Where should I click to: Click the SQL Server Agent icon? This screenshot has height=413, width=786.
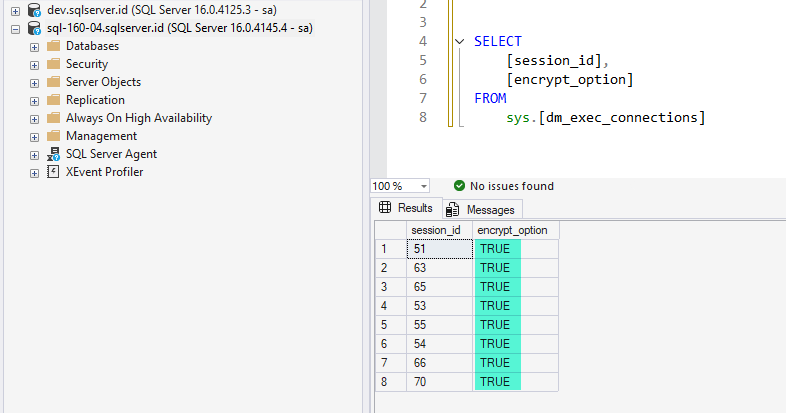click(x=53, y=154)
